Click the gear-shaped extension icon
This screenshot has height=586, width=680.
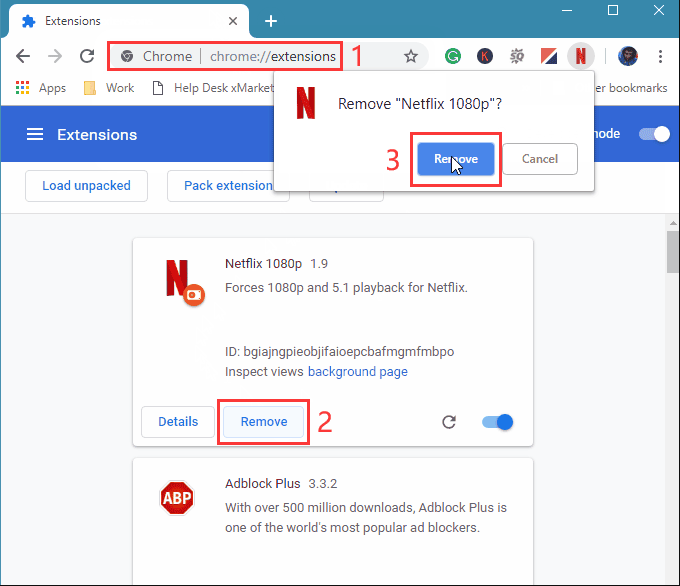517,56
